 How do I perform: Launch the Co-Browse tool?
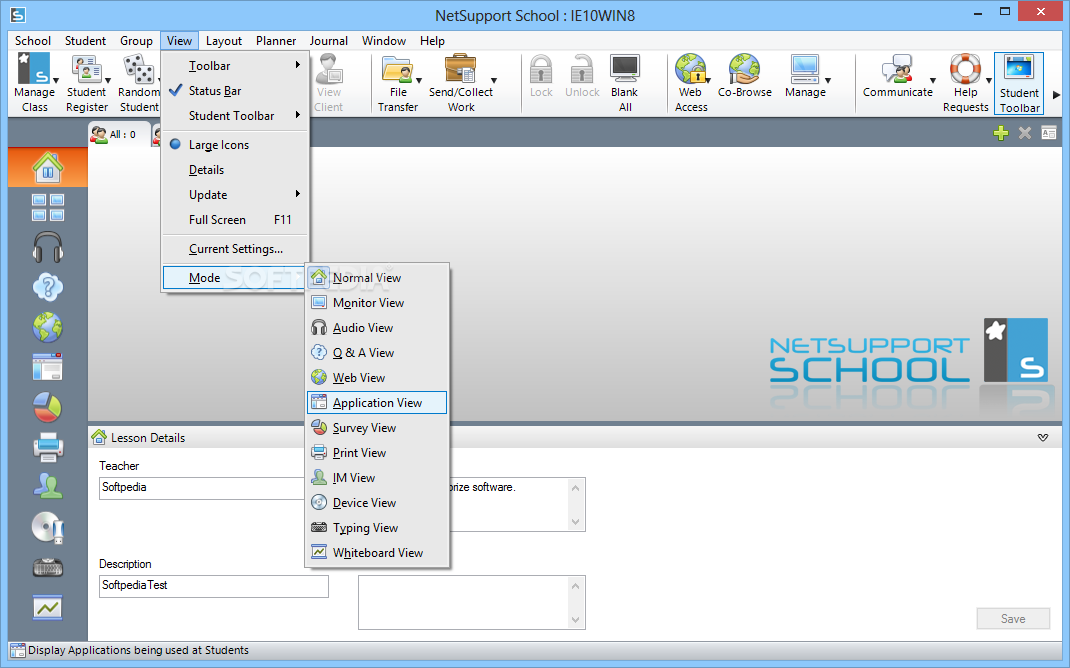pyautogui.click(x=744, y=76)
